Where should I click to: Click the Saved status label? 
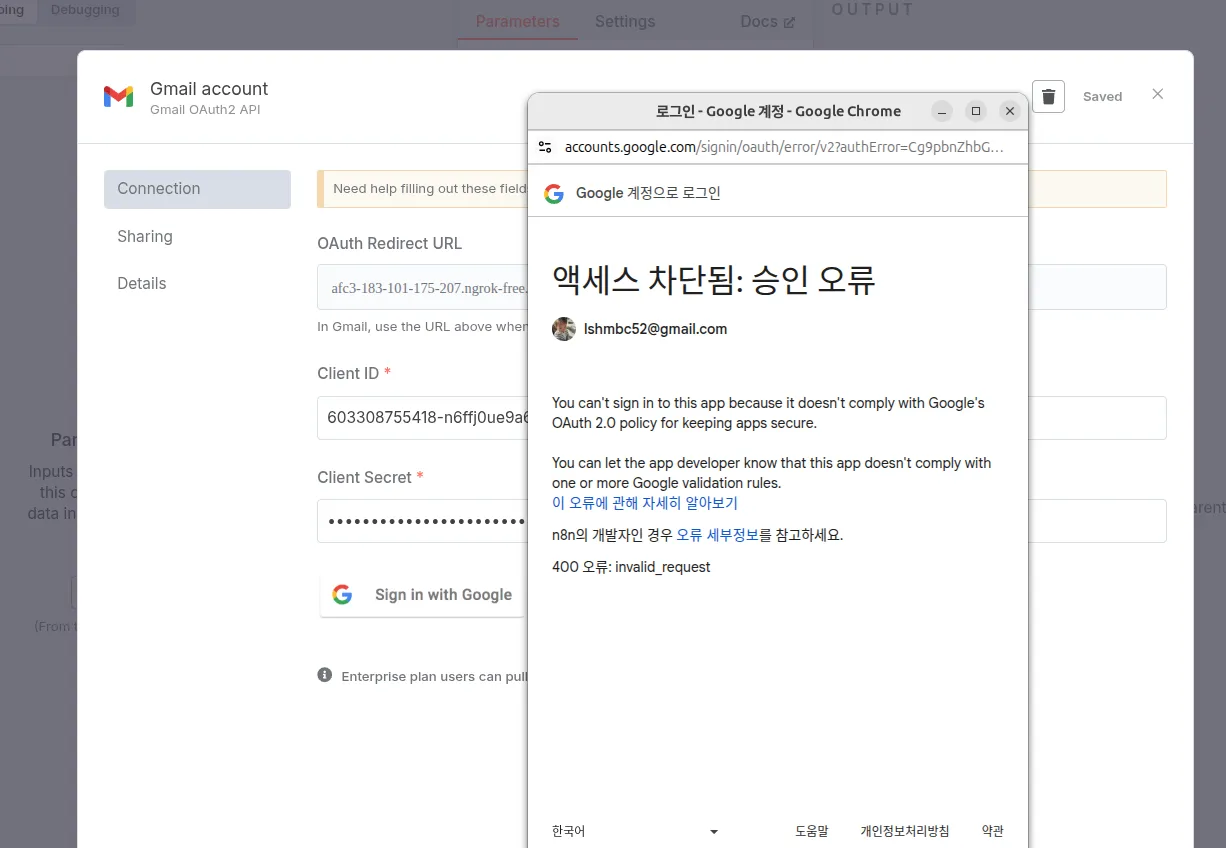[x=1102, y=97]
